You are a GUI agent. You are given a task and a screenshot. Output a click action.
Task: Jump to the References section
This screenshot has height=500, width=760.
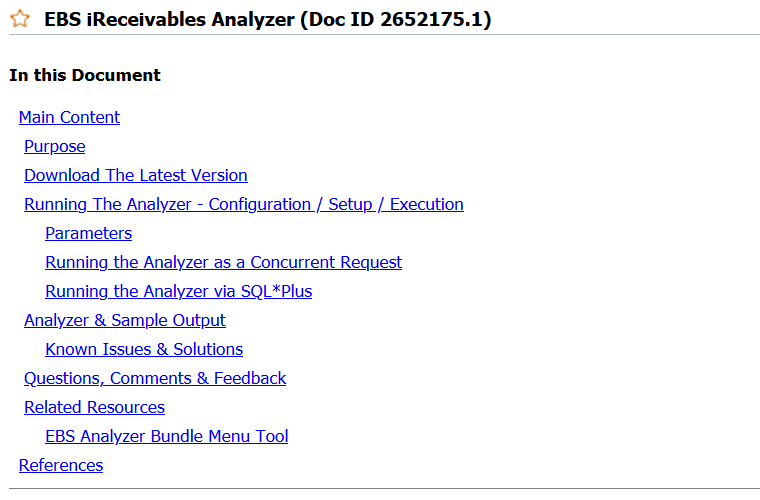pos(61,465)
